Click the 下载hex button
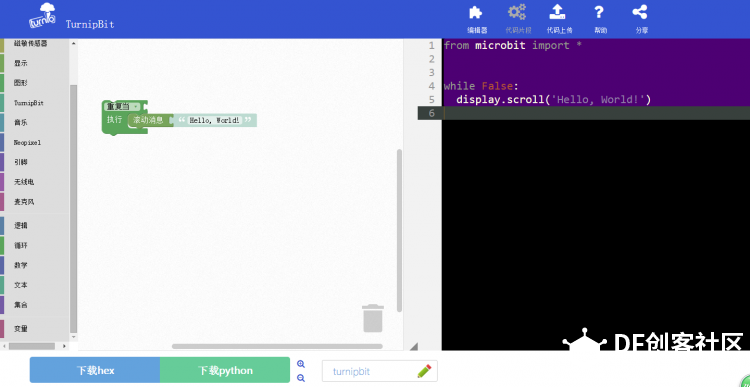Image resolution: width=750 pixels, height=387 pixels. [95, 370]
